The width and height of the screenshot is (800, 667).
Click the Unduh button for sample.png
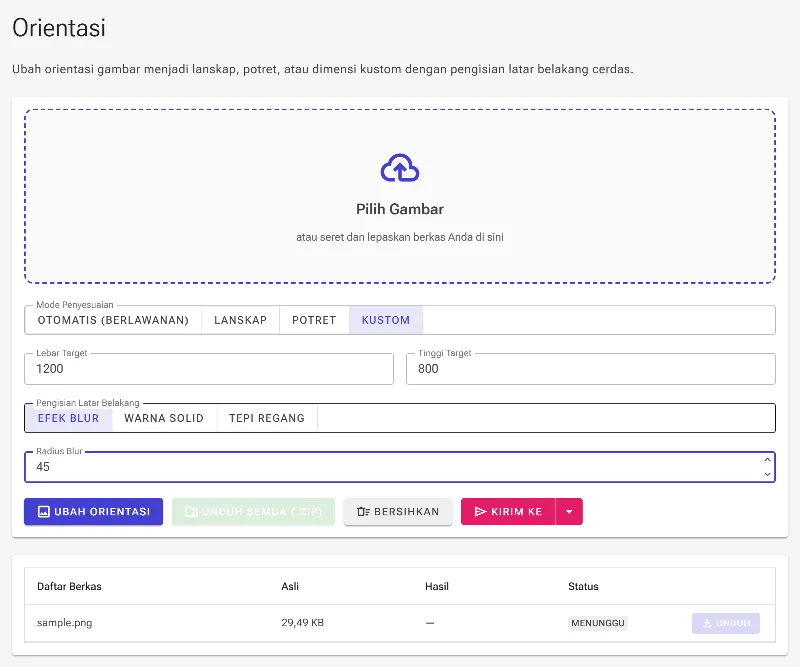pyautogui.click(x=726, y=623)
